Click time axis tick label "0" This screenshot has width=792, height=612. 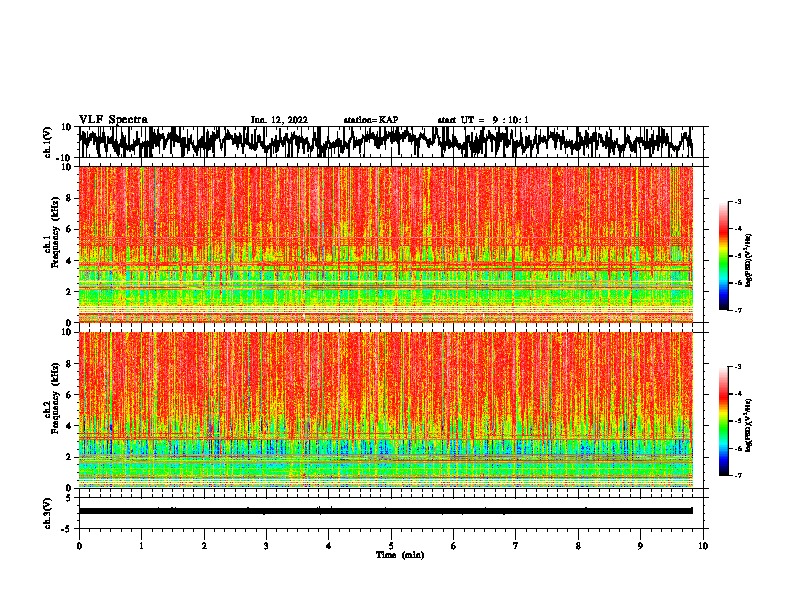(x=79, y=546)
